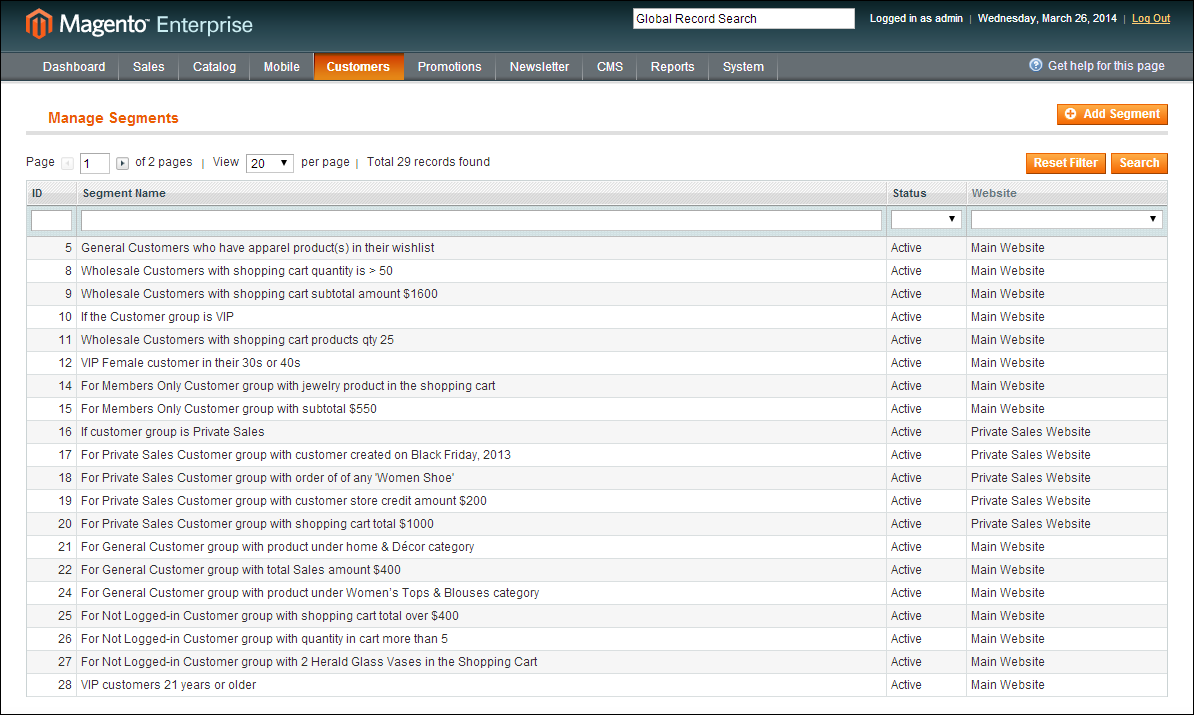
Task: Open Wholesale segment with subtotal amount $1600
Action: click(x=596, y=294)
